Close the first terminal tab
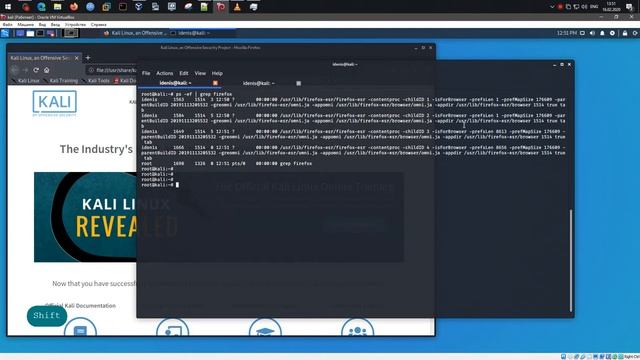 click(x=215, y=83)
